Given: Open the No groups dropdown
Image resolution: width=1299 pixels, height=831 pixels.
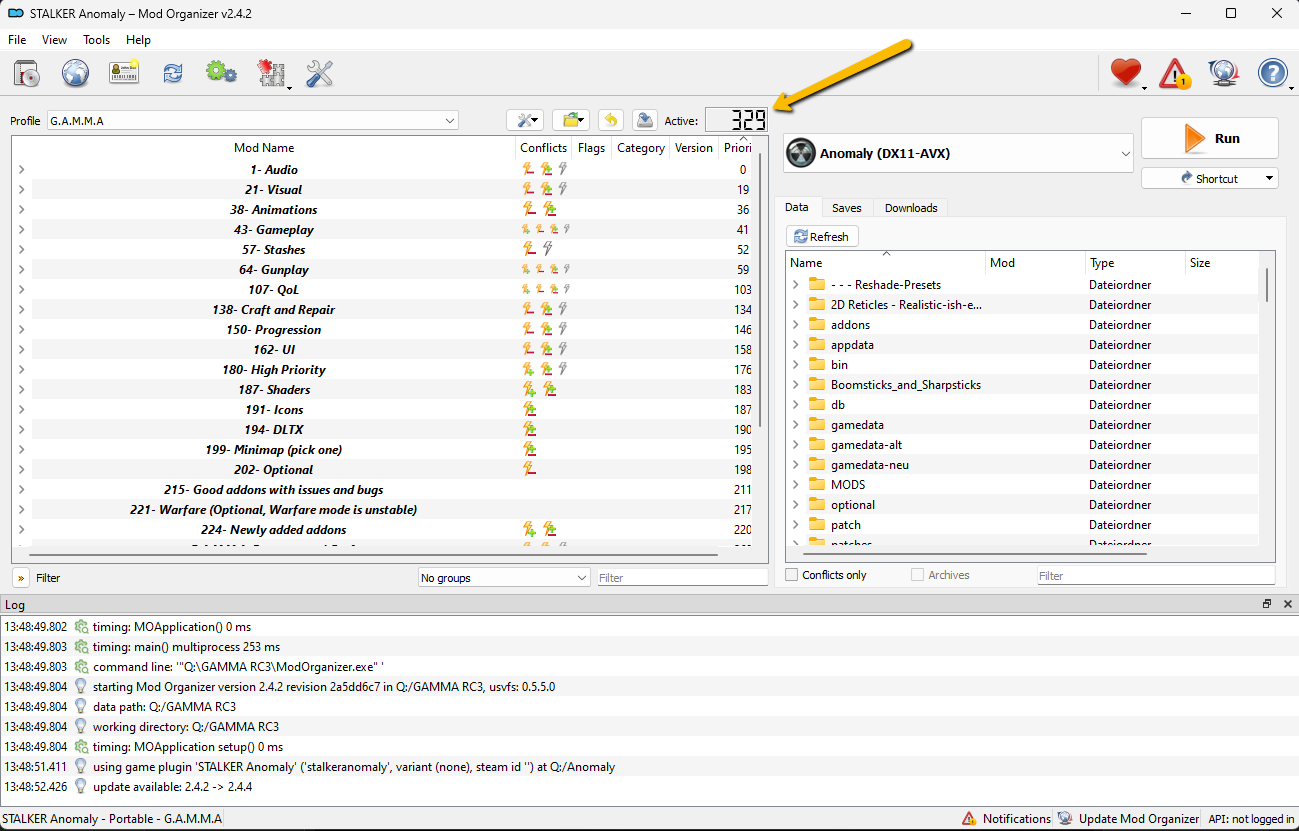Looking at the screenshot, I should tap(505, 578).
